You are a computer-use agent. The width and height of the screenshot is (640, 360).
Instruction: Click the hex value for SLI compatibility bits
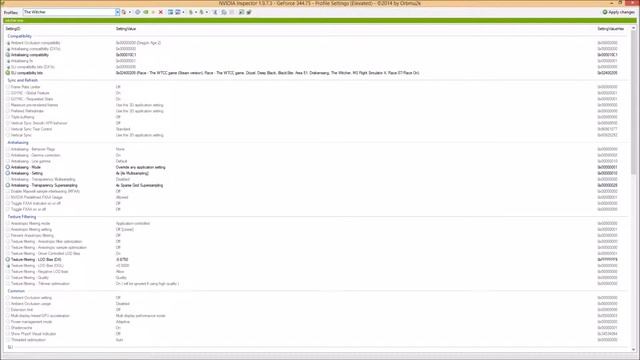pos(607,73)
